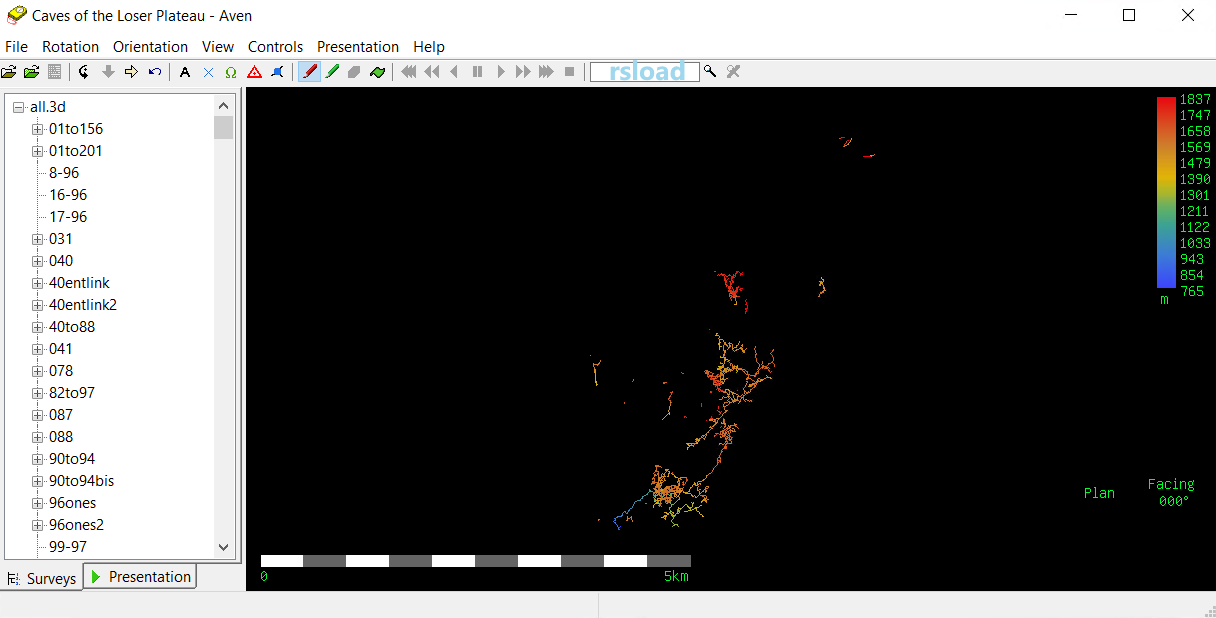Expand the 40entlink survey node
This screenshot has height=618, width=1216.
pyautogui.click(x=38, y=283)
